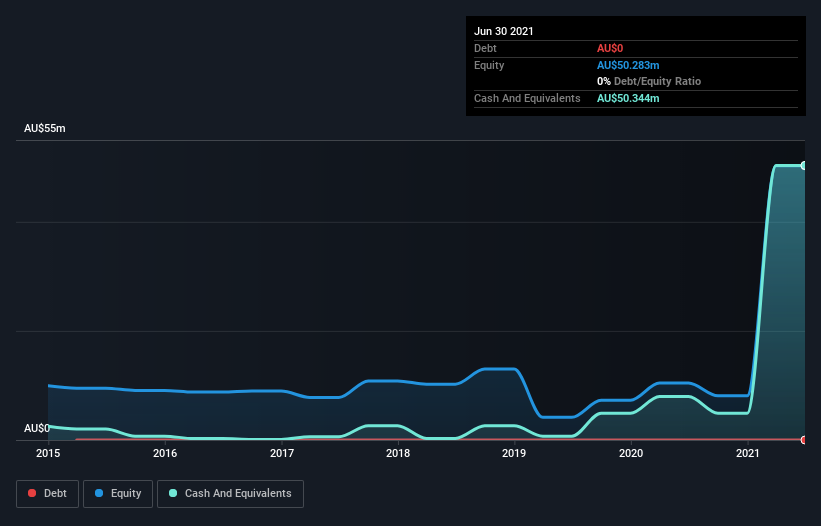Click the 2018 x-axis label

pos(398,453)
